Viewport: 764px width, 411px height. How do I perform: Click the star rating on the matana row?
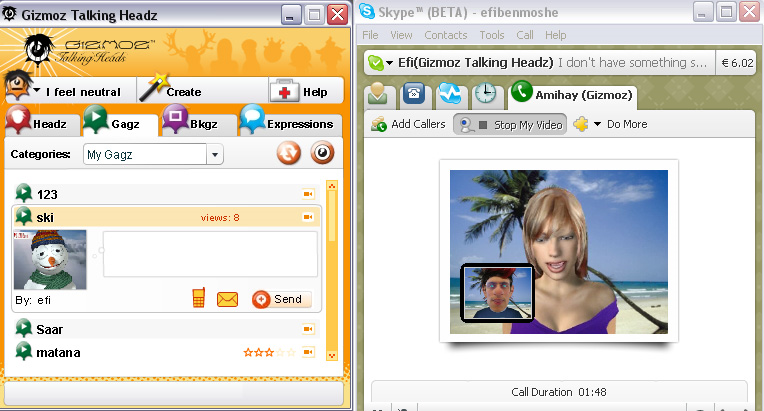(x=269, y=352)
